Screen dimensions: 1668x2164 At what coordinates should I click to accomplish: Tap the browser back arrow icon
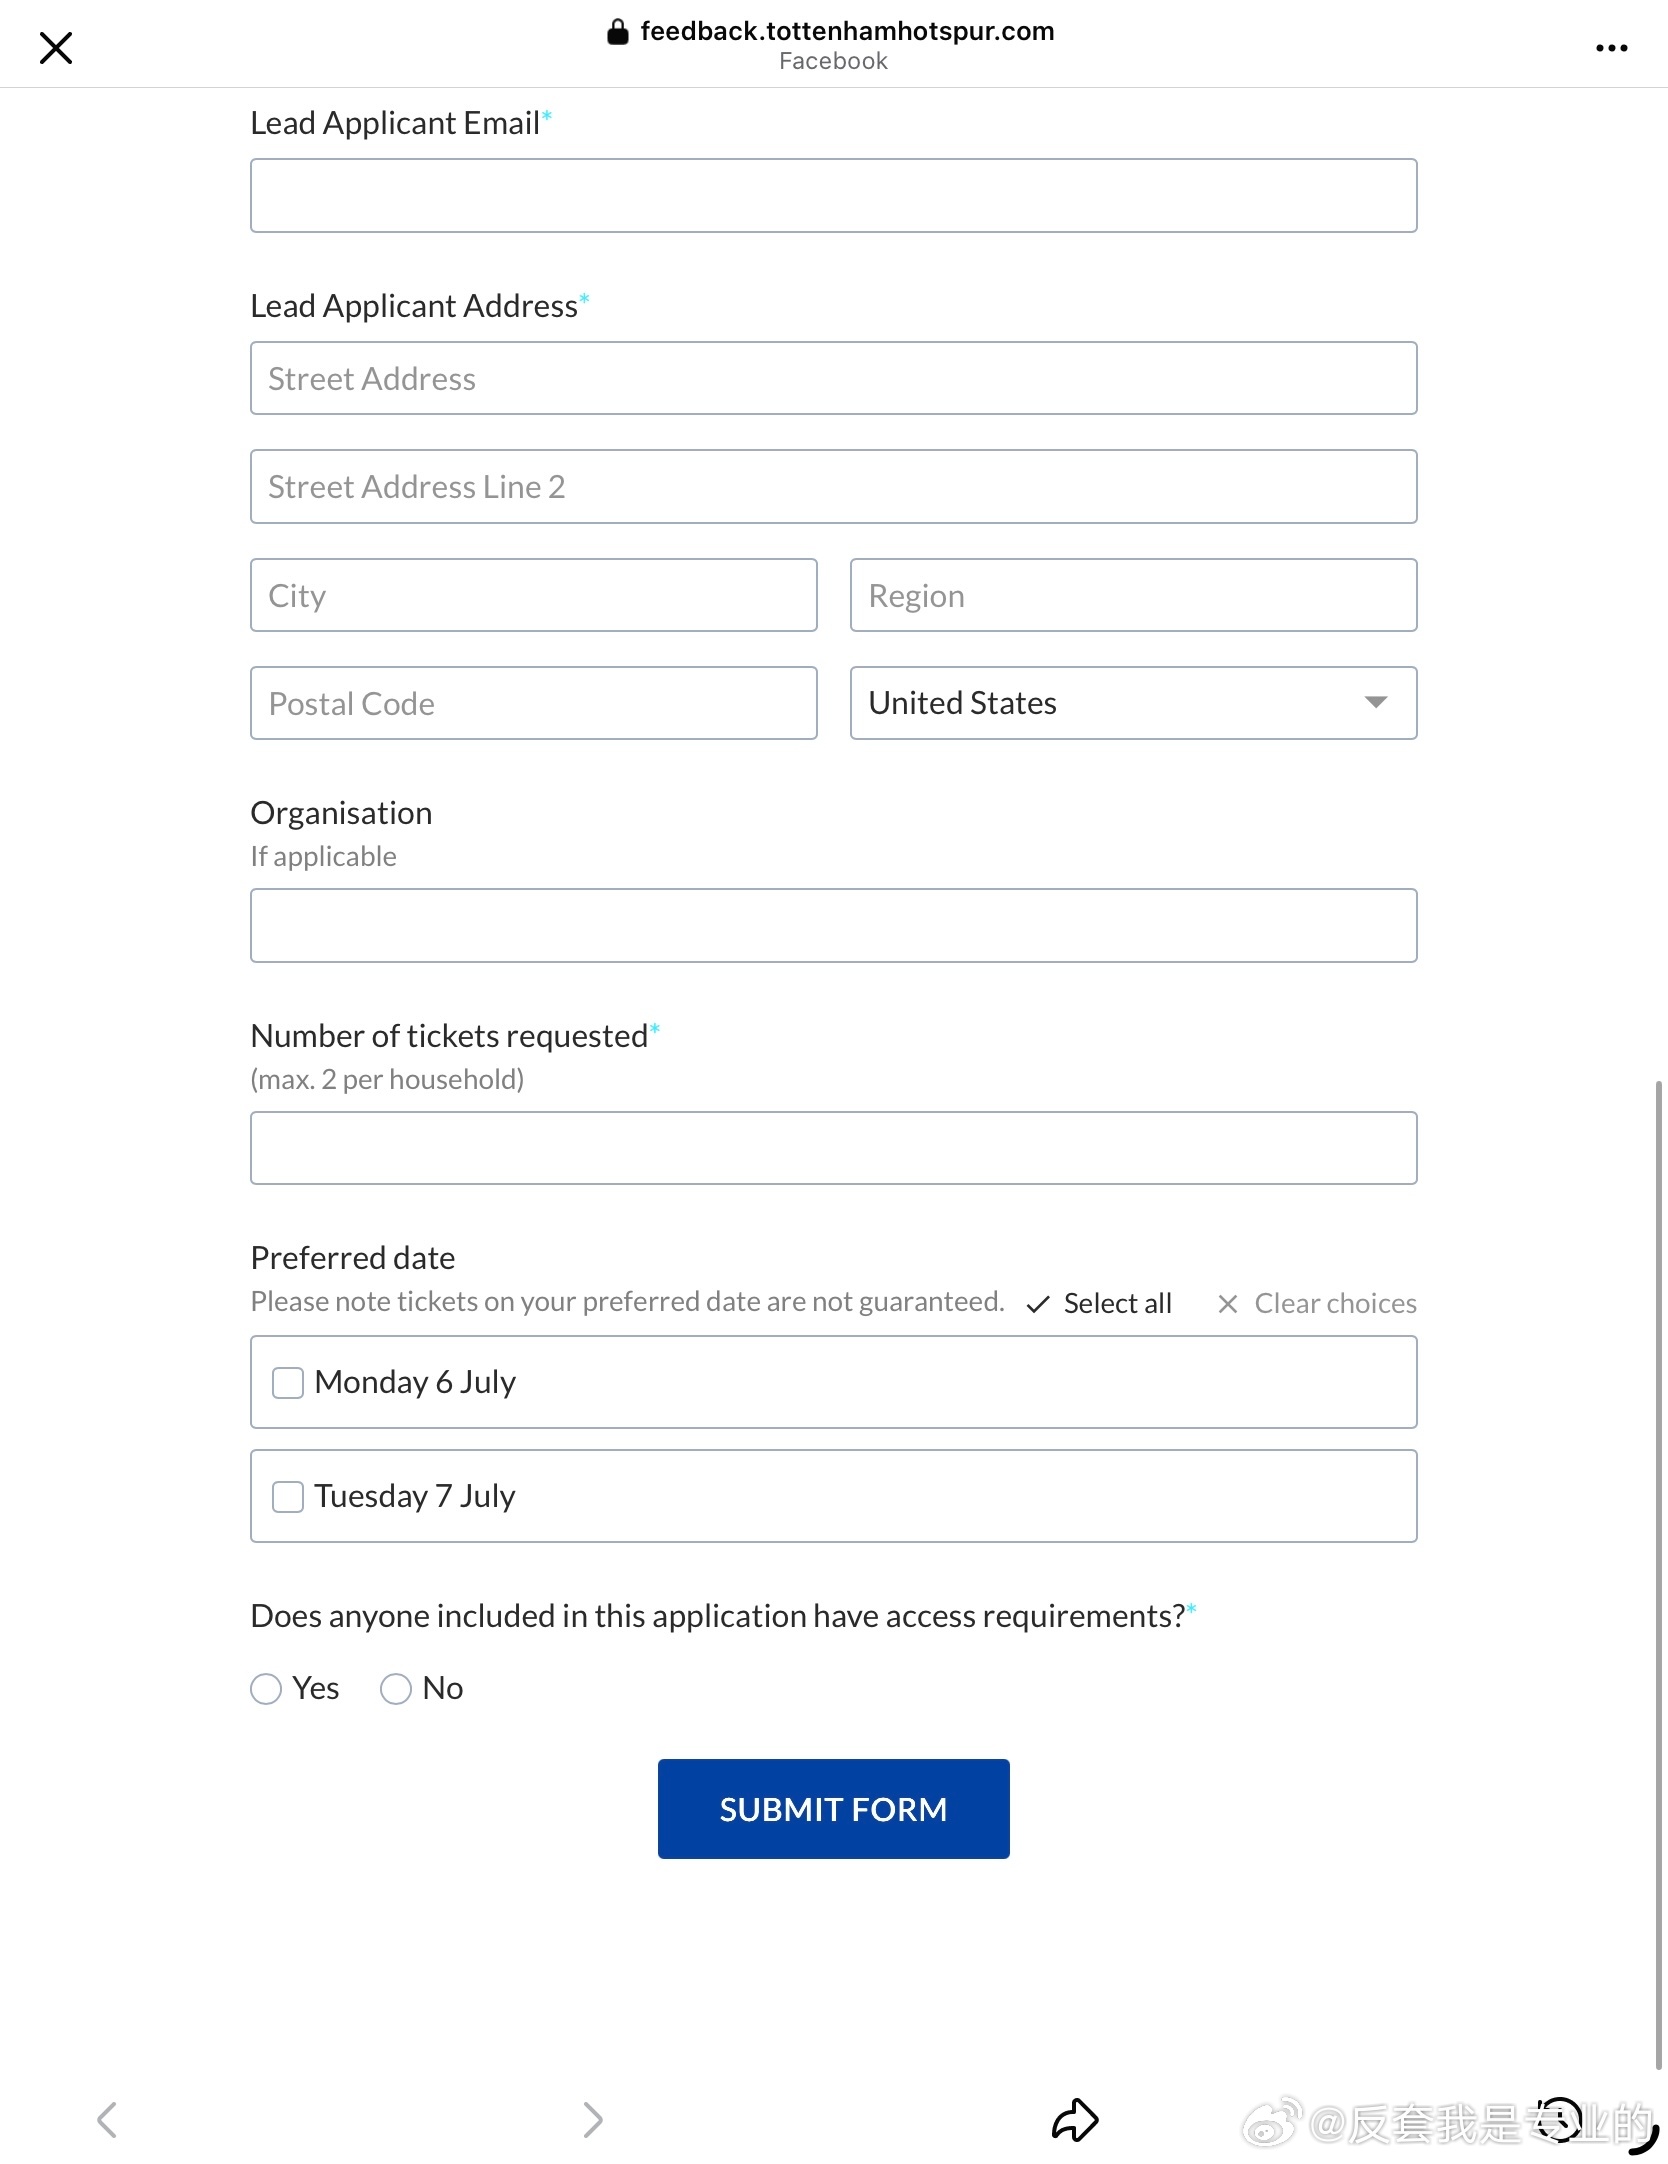[x=107, y=2119]
